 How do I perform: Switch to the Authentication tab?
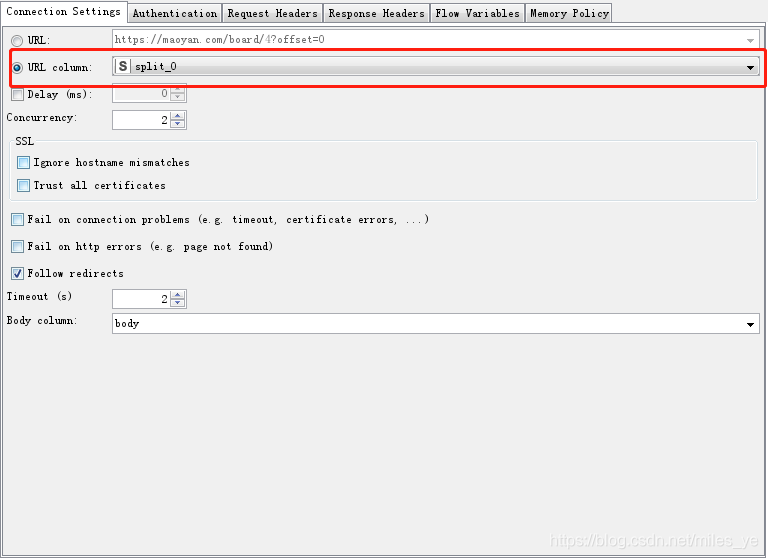[175, 13]
